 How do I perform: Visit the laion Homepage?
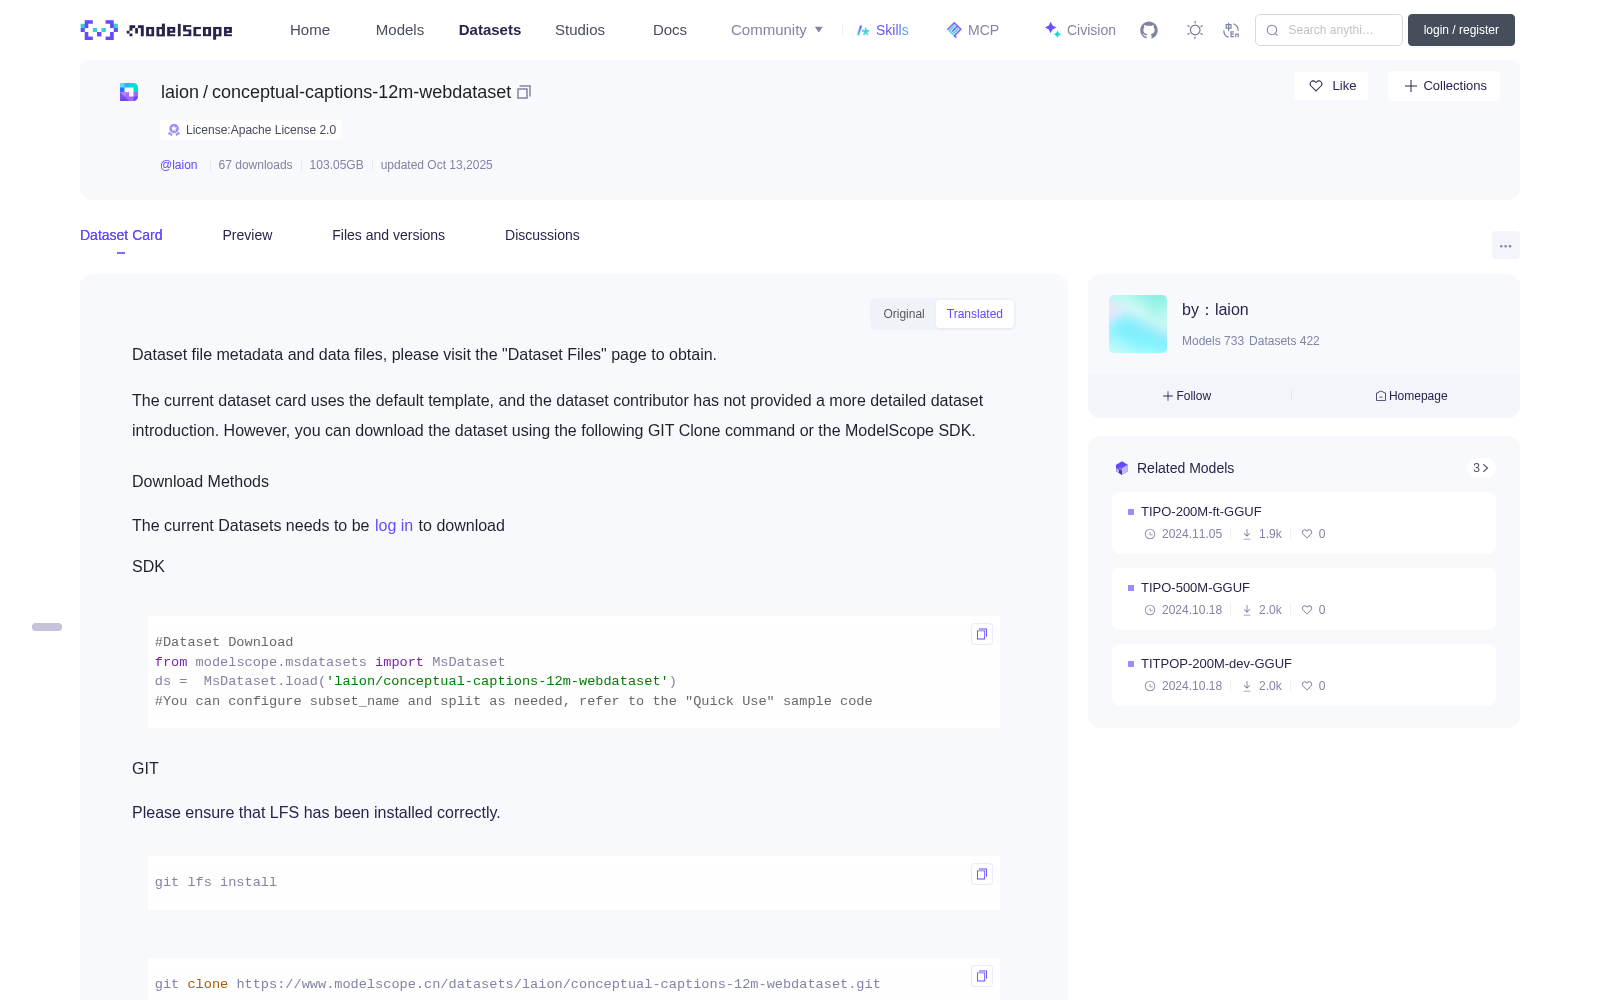(x=1411, y=396)
